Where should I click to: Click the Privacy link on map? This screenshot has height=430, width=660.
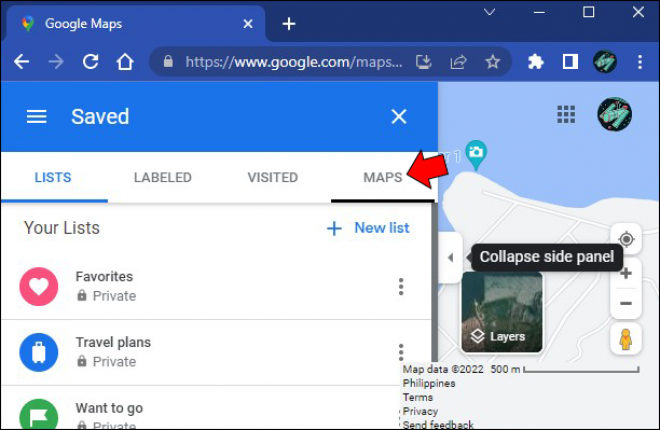point(420,411)
